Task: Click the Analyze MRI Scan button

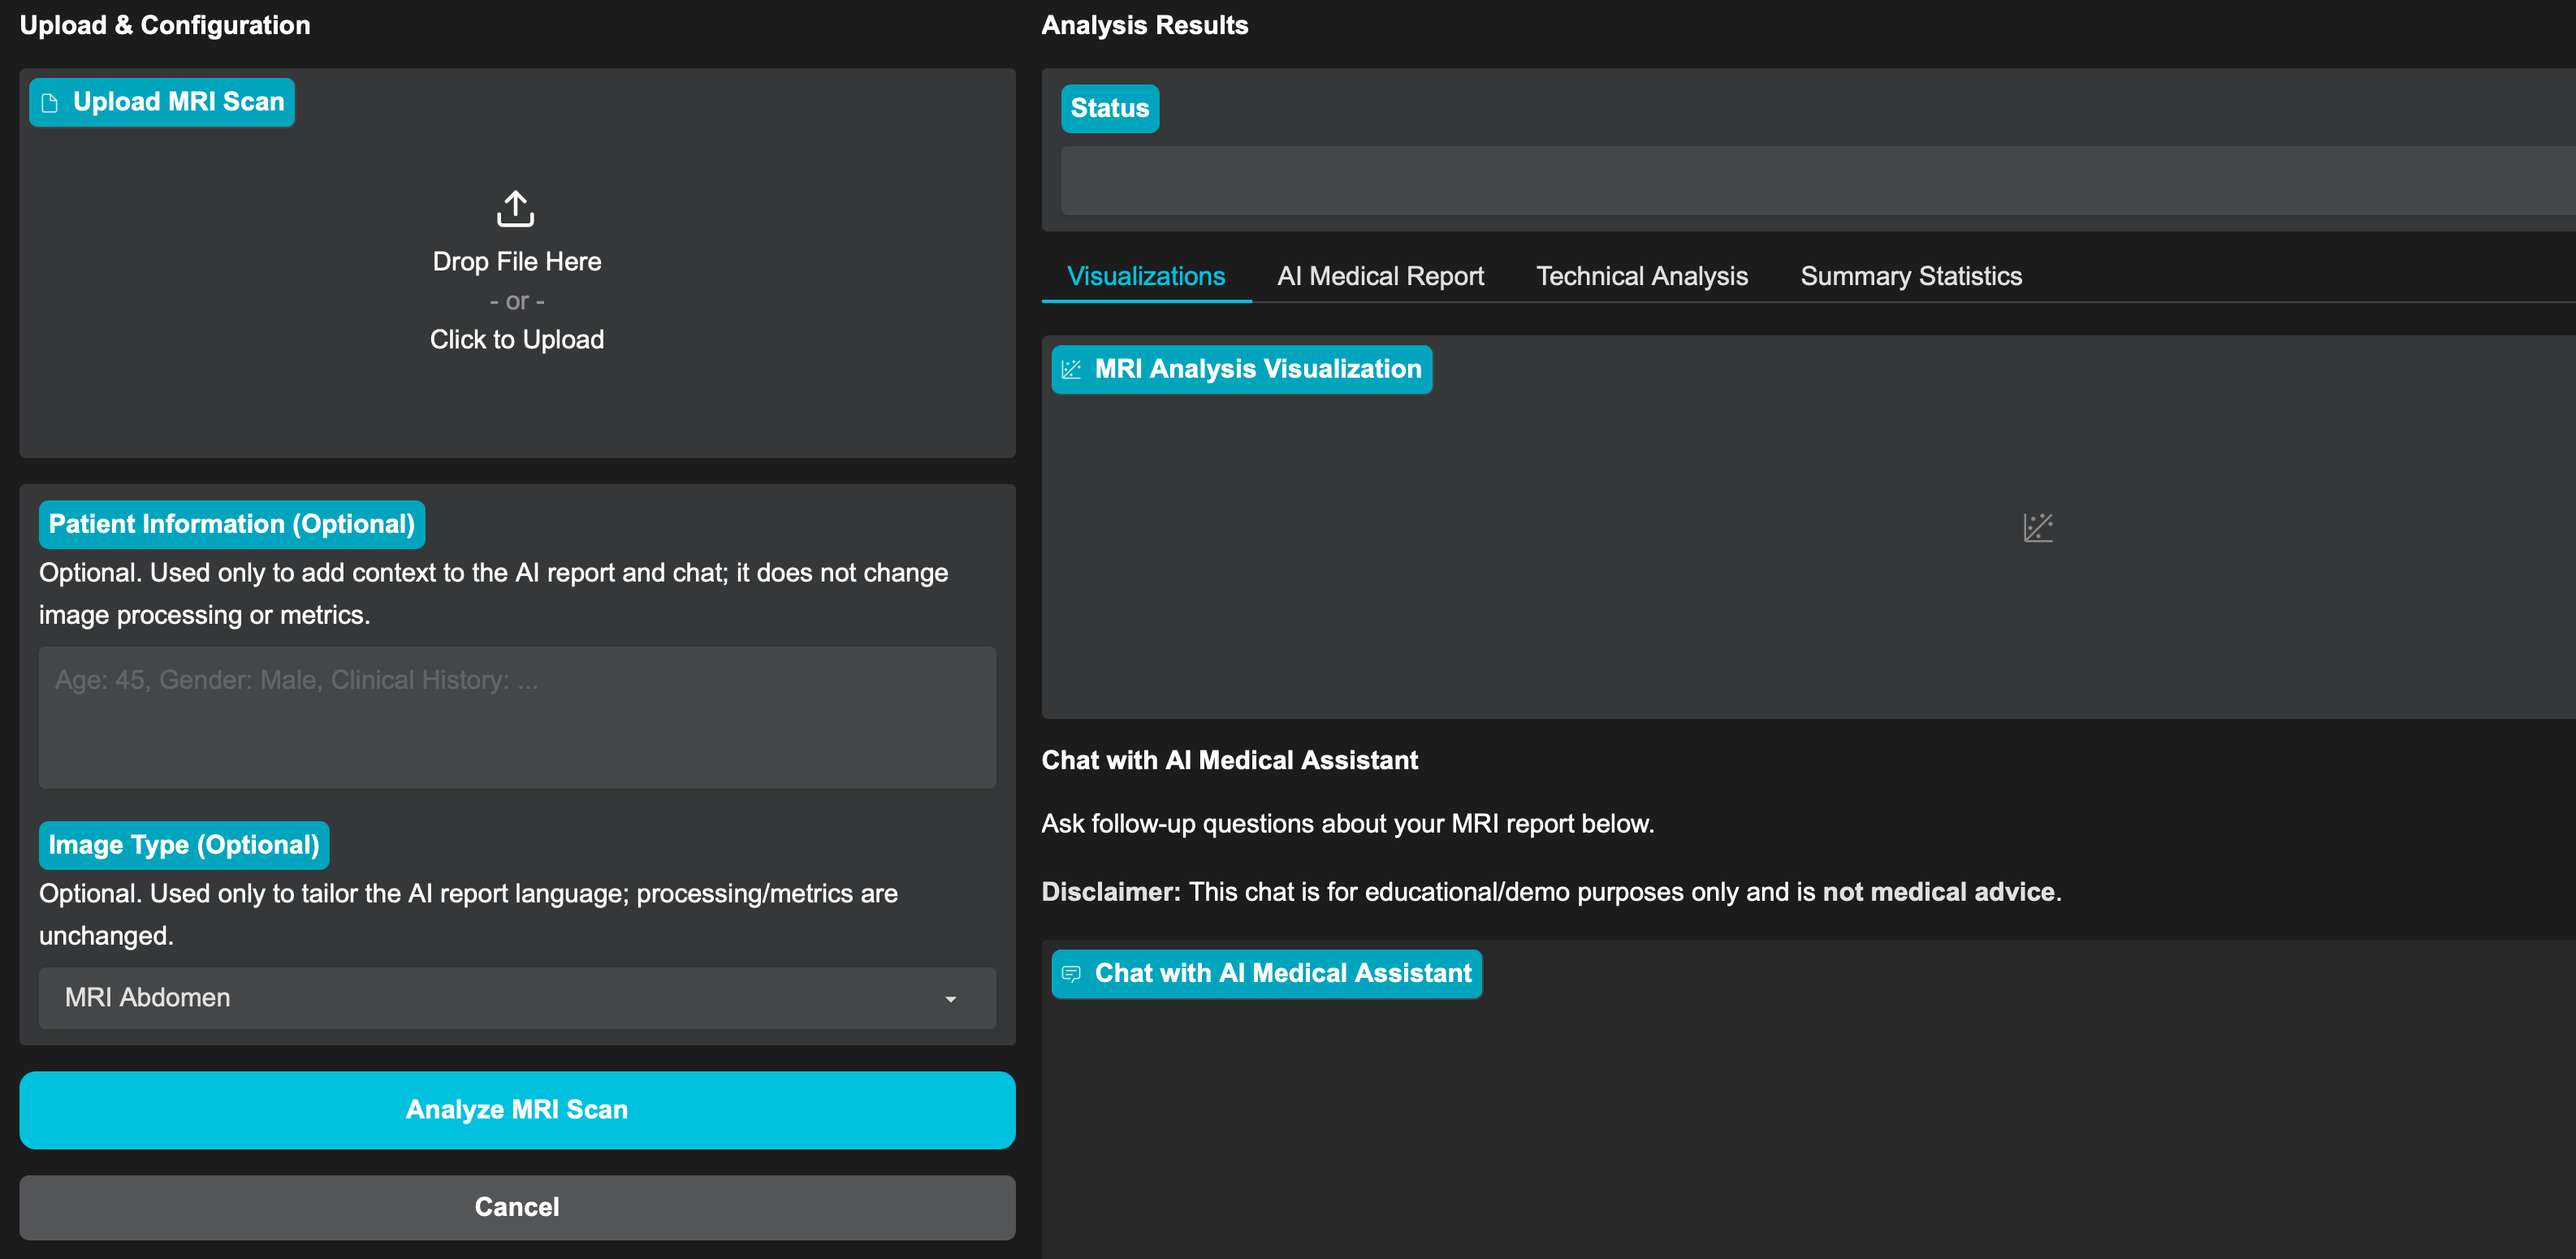Action: (517, 1109)
